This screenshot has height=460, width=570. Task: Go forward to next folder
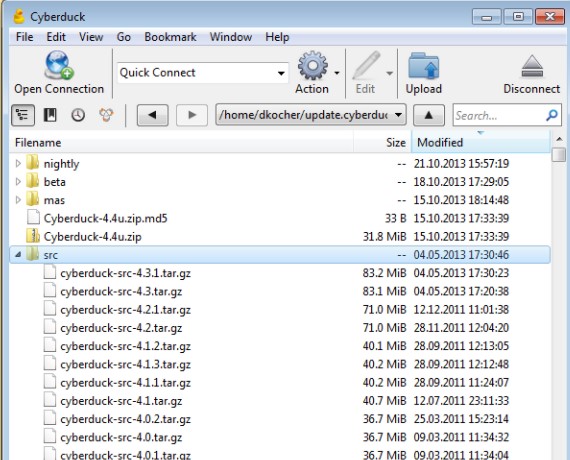point(192,115)
